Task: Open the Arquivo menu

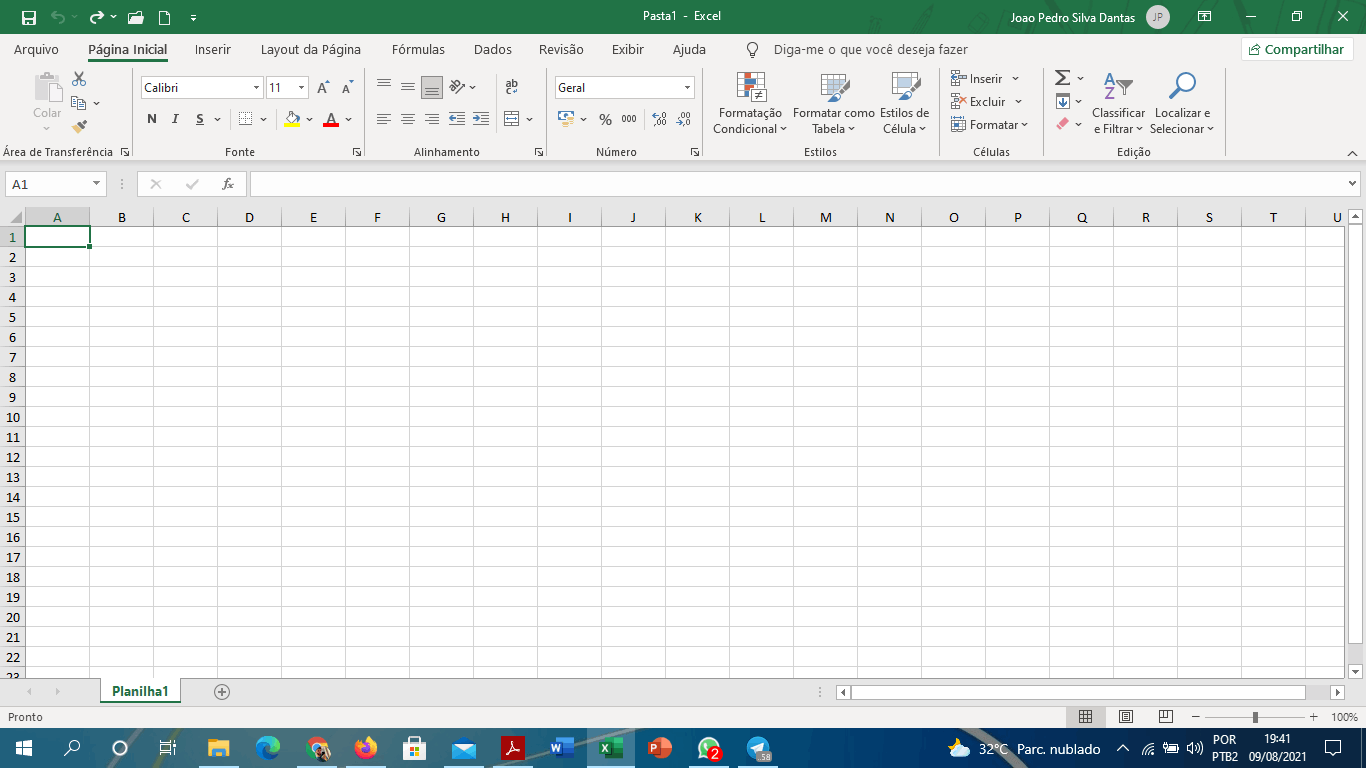Action: pyautogui.click(x=36, y=49)
